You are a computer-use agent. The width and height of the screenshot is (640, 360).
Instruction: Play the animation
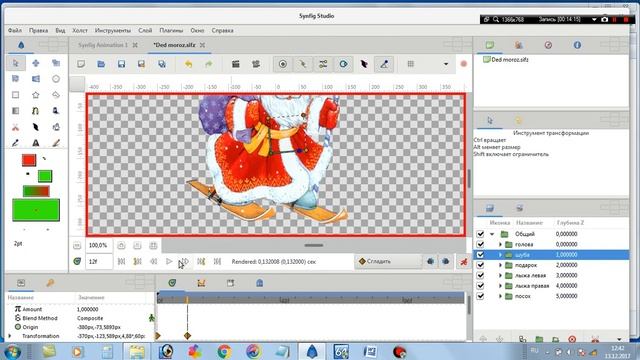(169, 262)
